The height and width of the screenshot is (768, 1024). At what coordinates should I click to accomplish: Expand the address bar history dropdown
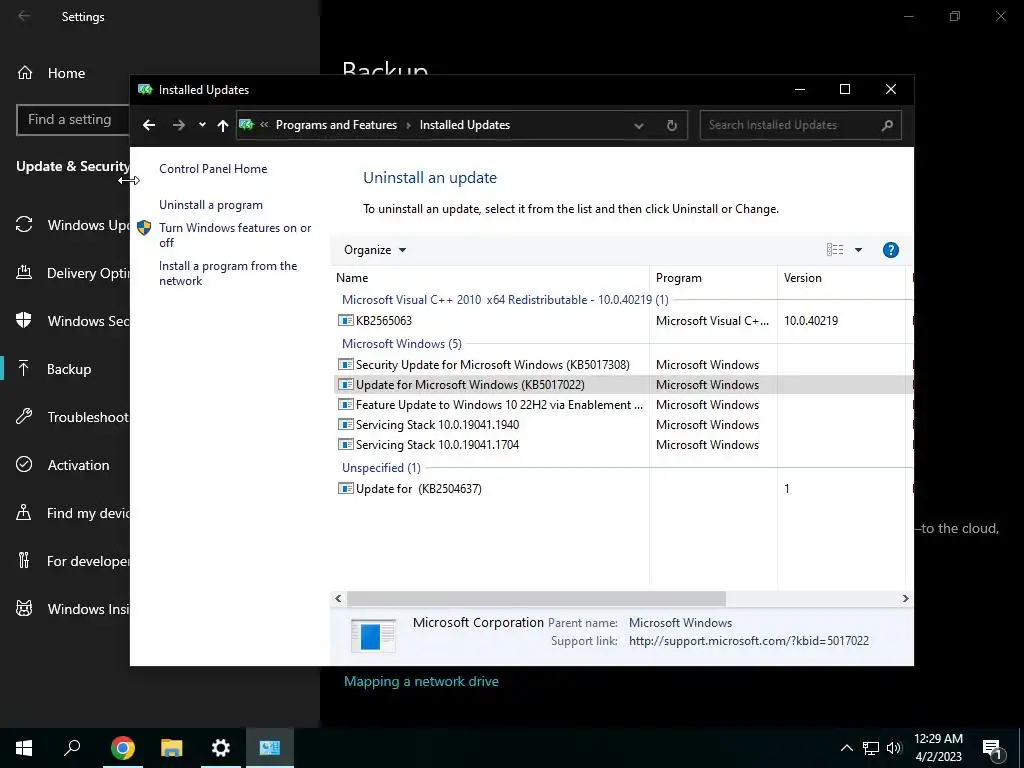639,125
